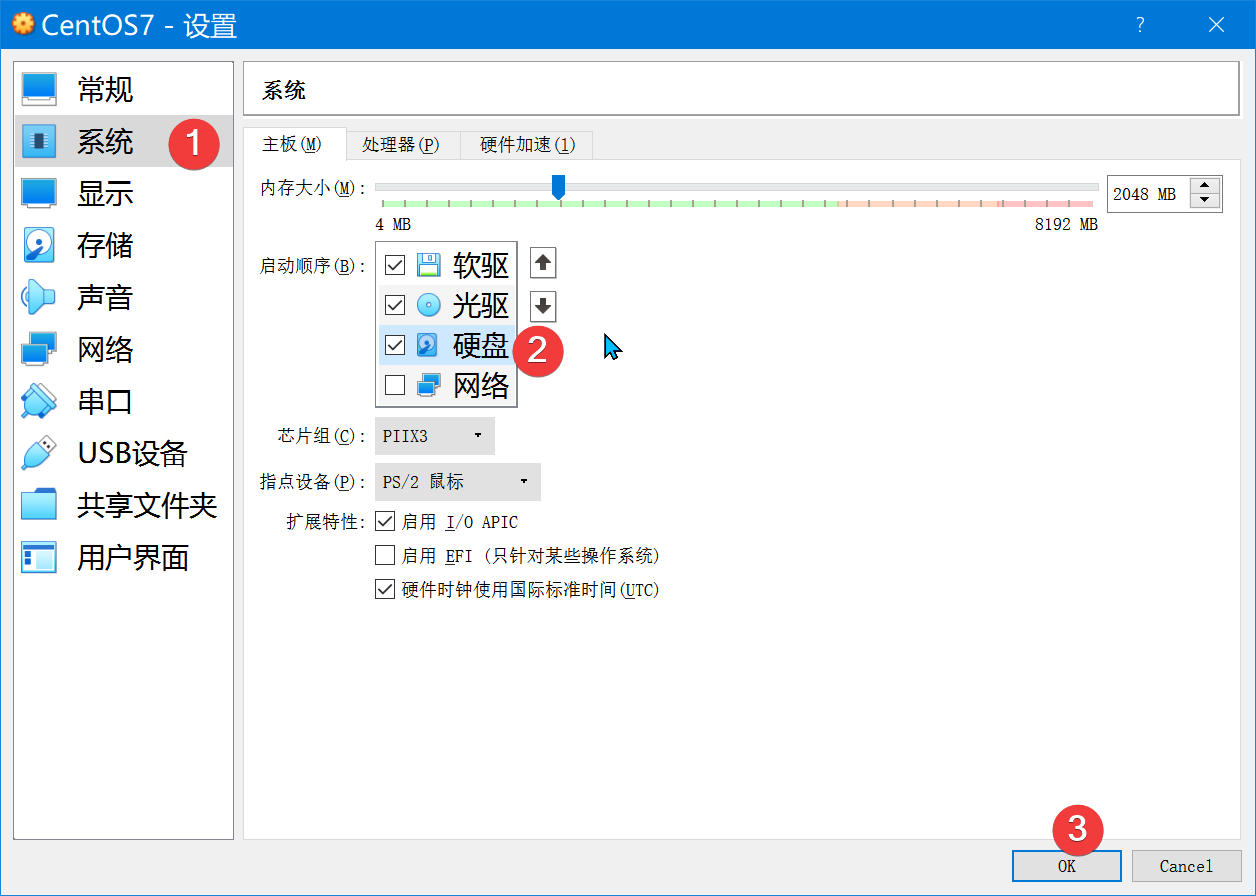Toggle 启用 I/O APIC checkbox
1256x896 pixels.
pos(385,522)
